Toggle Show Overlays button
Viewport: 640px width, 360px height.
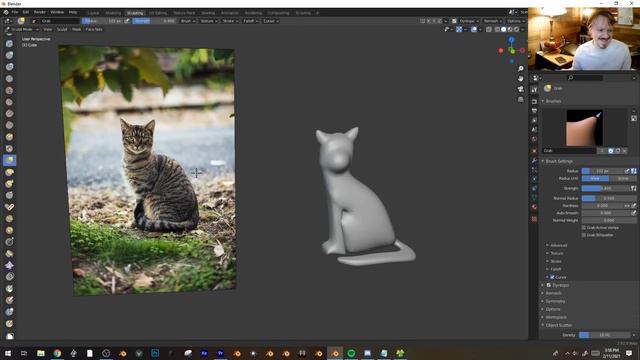[x=474, y=29]
